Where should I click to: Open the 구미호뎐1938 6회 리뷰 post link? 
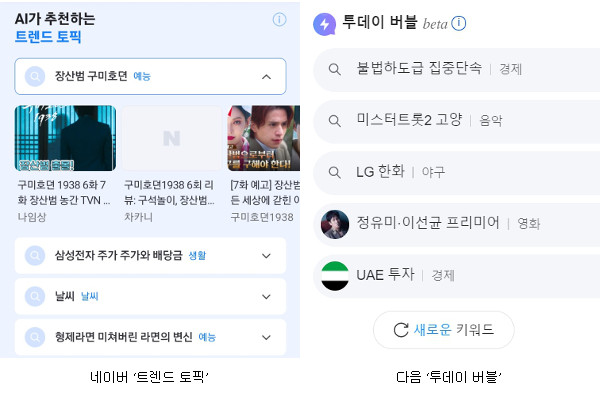point(169,192)
